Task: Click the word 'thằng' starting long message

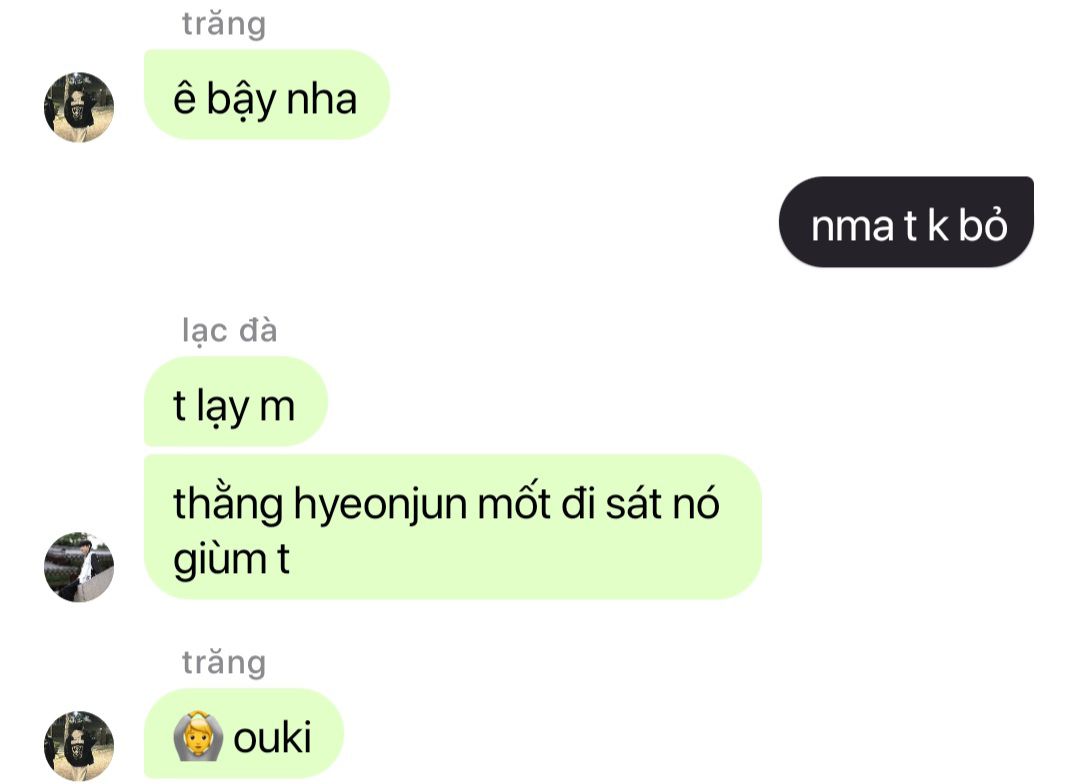Action: (228, 505)
